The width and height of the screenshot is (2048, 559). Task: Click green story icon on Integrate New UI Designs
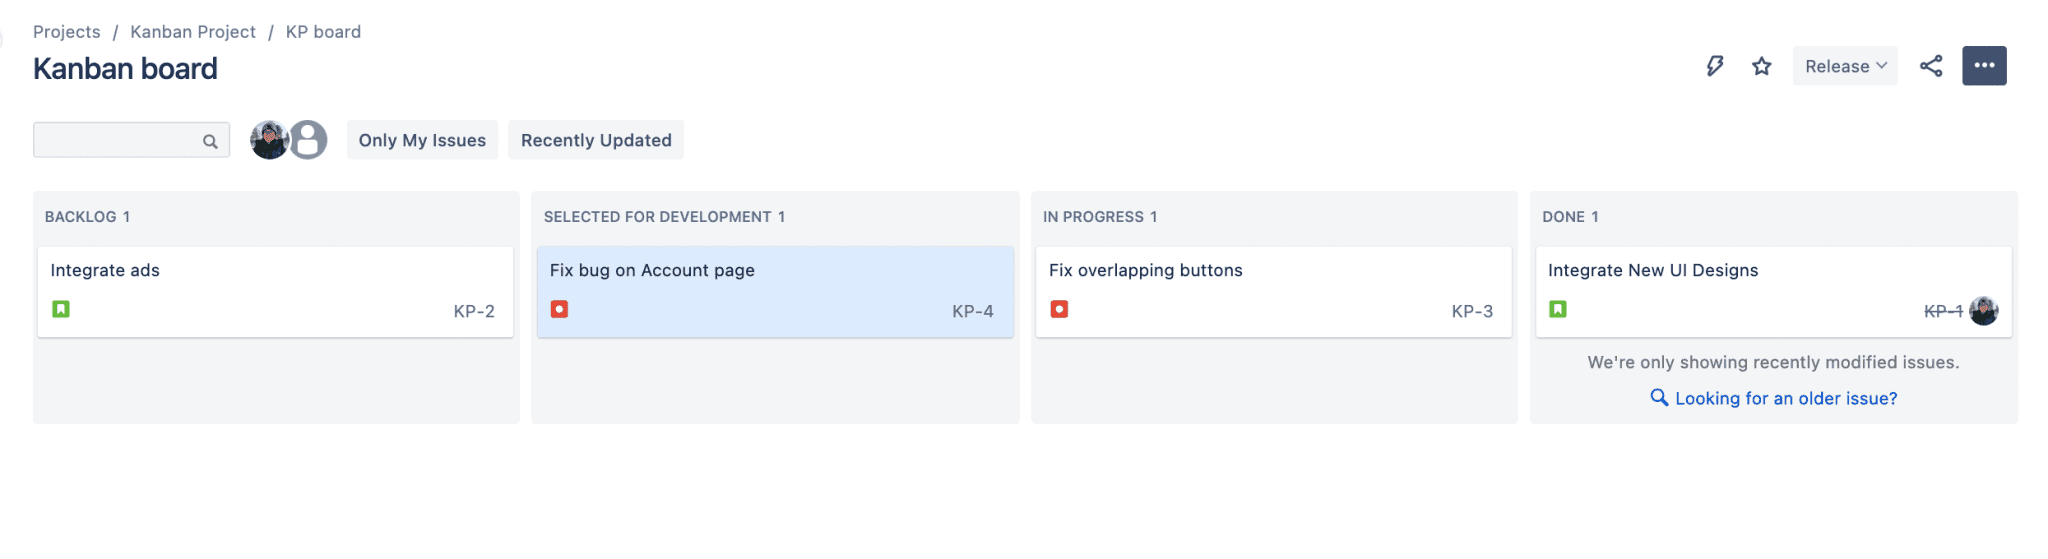1558,309
